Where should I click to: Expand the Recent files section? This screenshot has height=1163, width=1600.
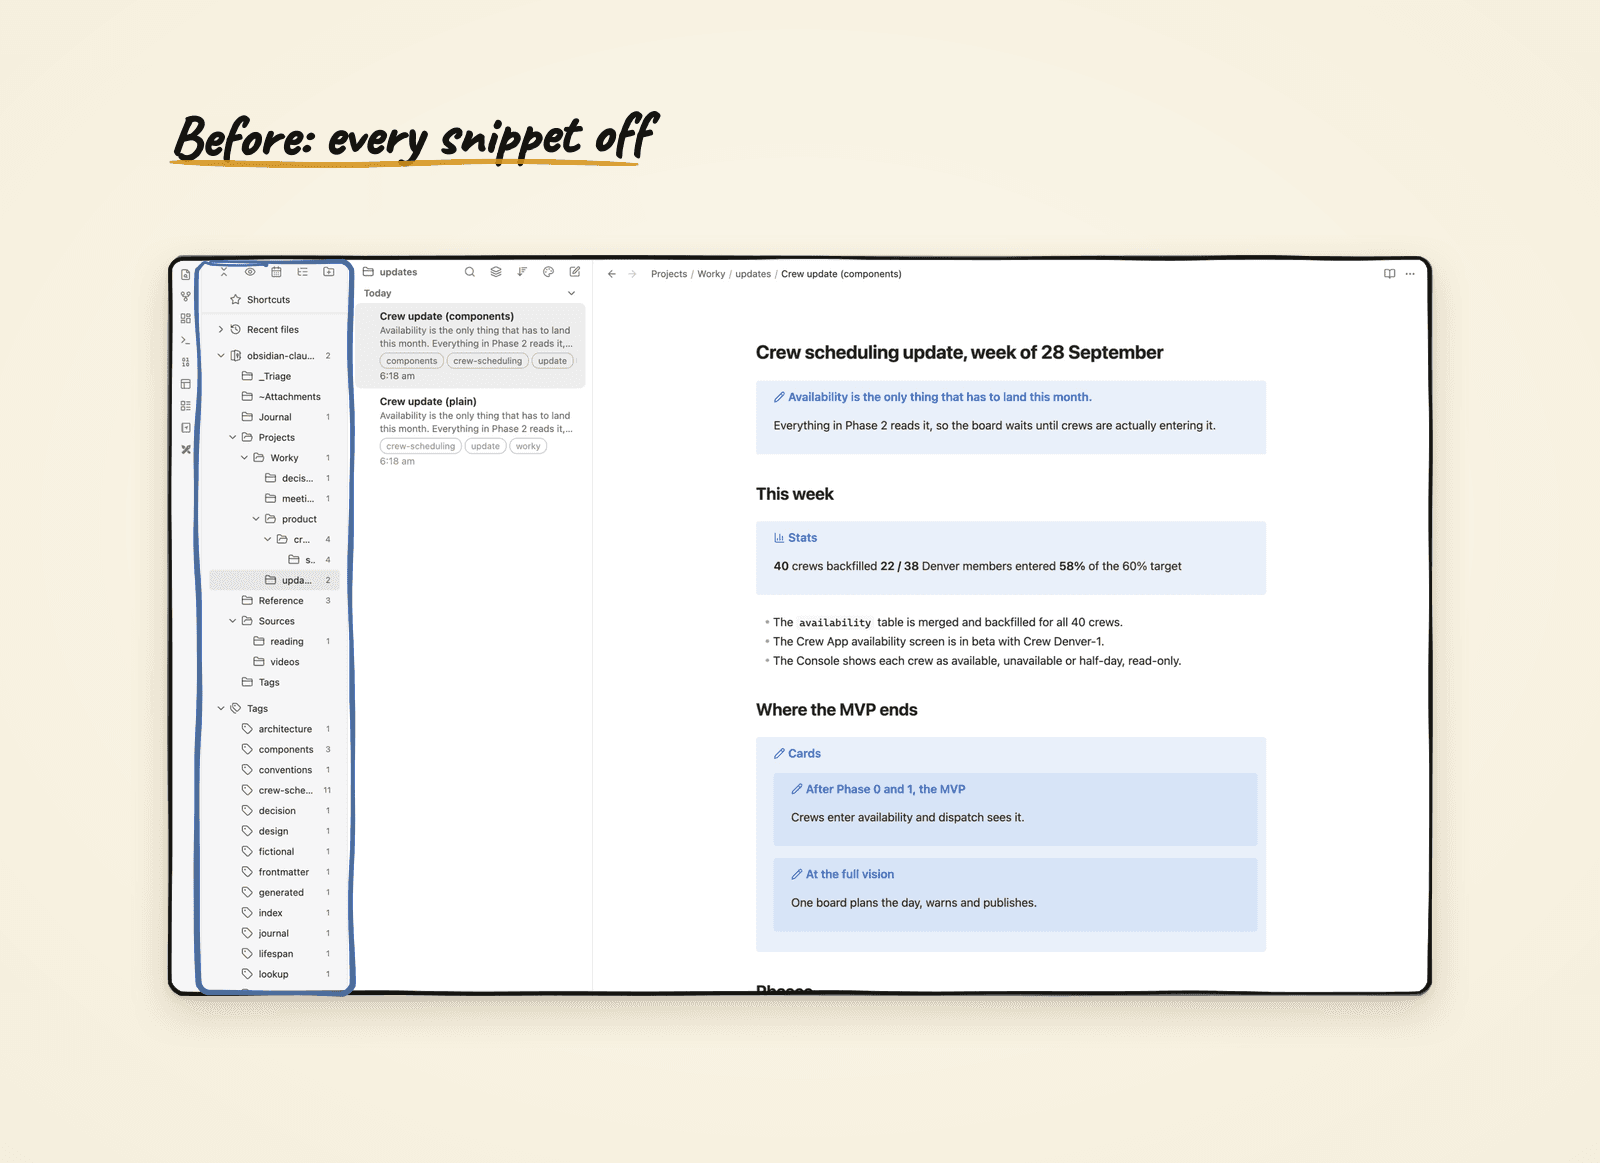point(221,330)
